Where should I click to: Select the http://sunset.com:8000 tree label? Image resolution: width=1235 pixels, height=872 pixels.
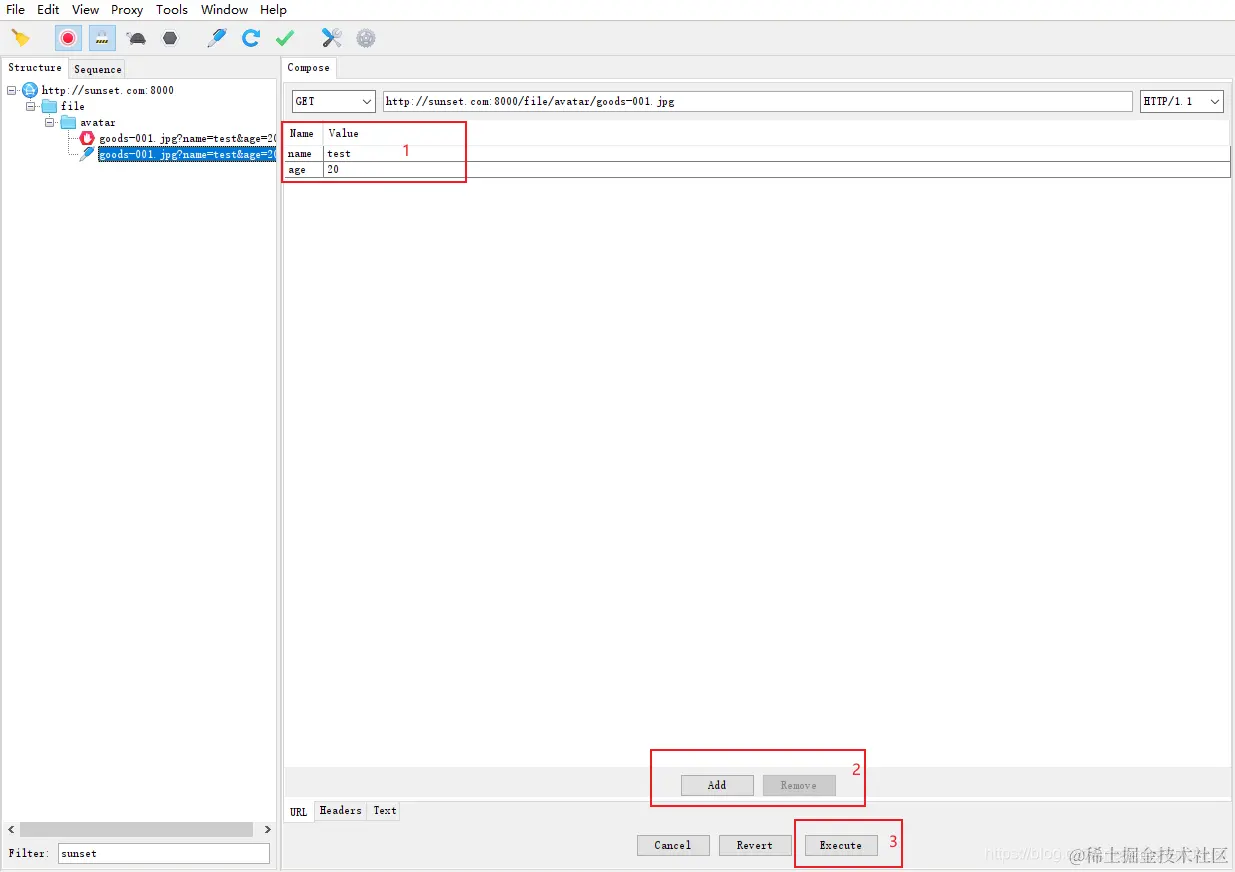tap(108, 90)
